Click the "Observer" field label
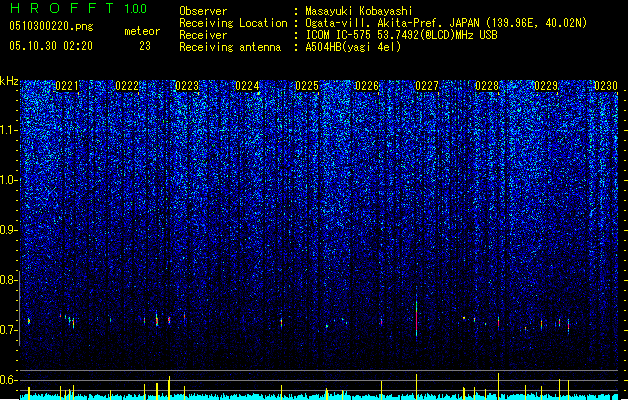Image resolution: width=629 pixels, height=400 pixels. click(x=203, y=11)
